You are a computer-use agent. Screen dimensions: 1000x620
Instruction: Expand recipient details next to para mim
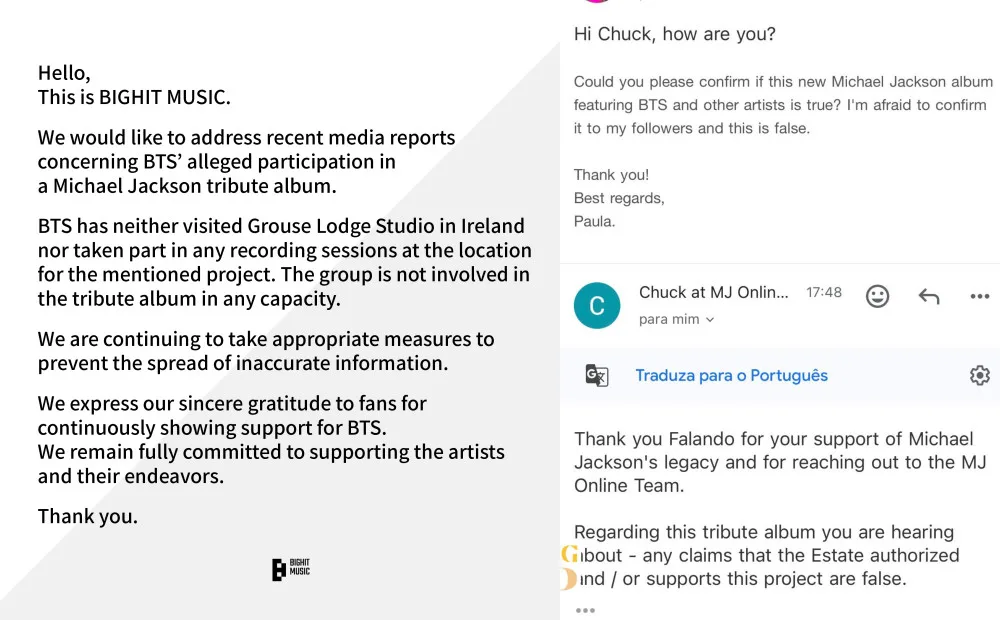point(710,320)
